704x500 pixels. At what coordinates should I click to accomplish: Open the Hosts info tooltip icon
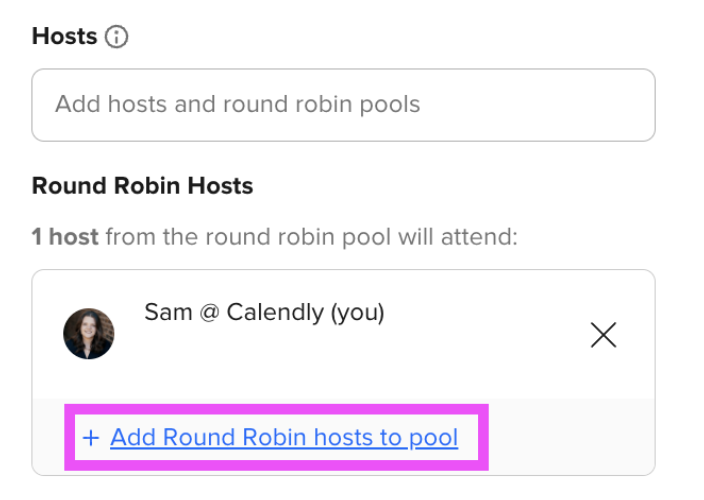click(117, 36)
